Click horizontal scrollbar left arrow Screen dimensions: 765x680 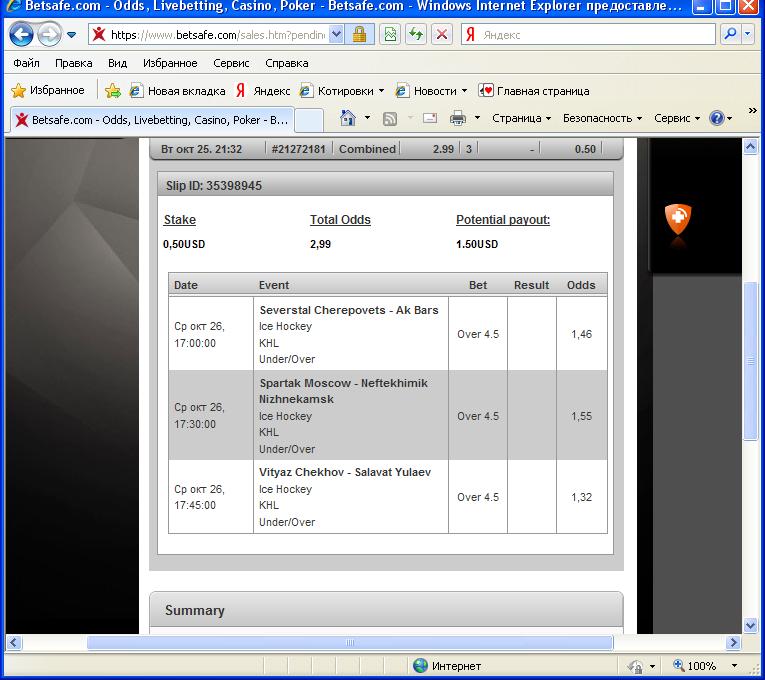click(14, 642)
